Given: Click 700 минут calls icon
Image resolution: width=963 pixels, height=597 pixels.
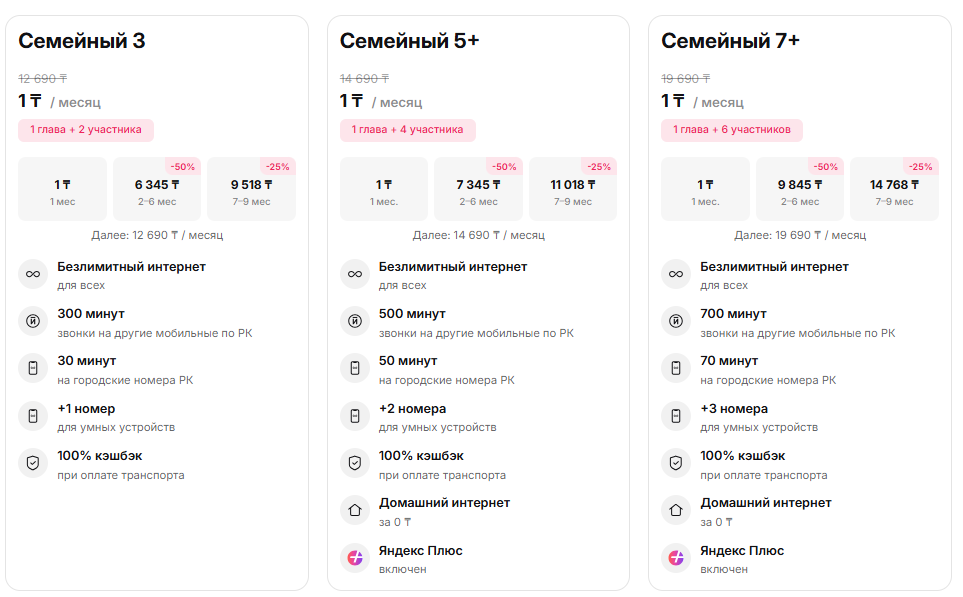Looking at the screenshot, I should click(676, 321).
